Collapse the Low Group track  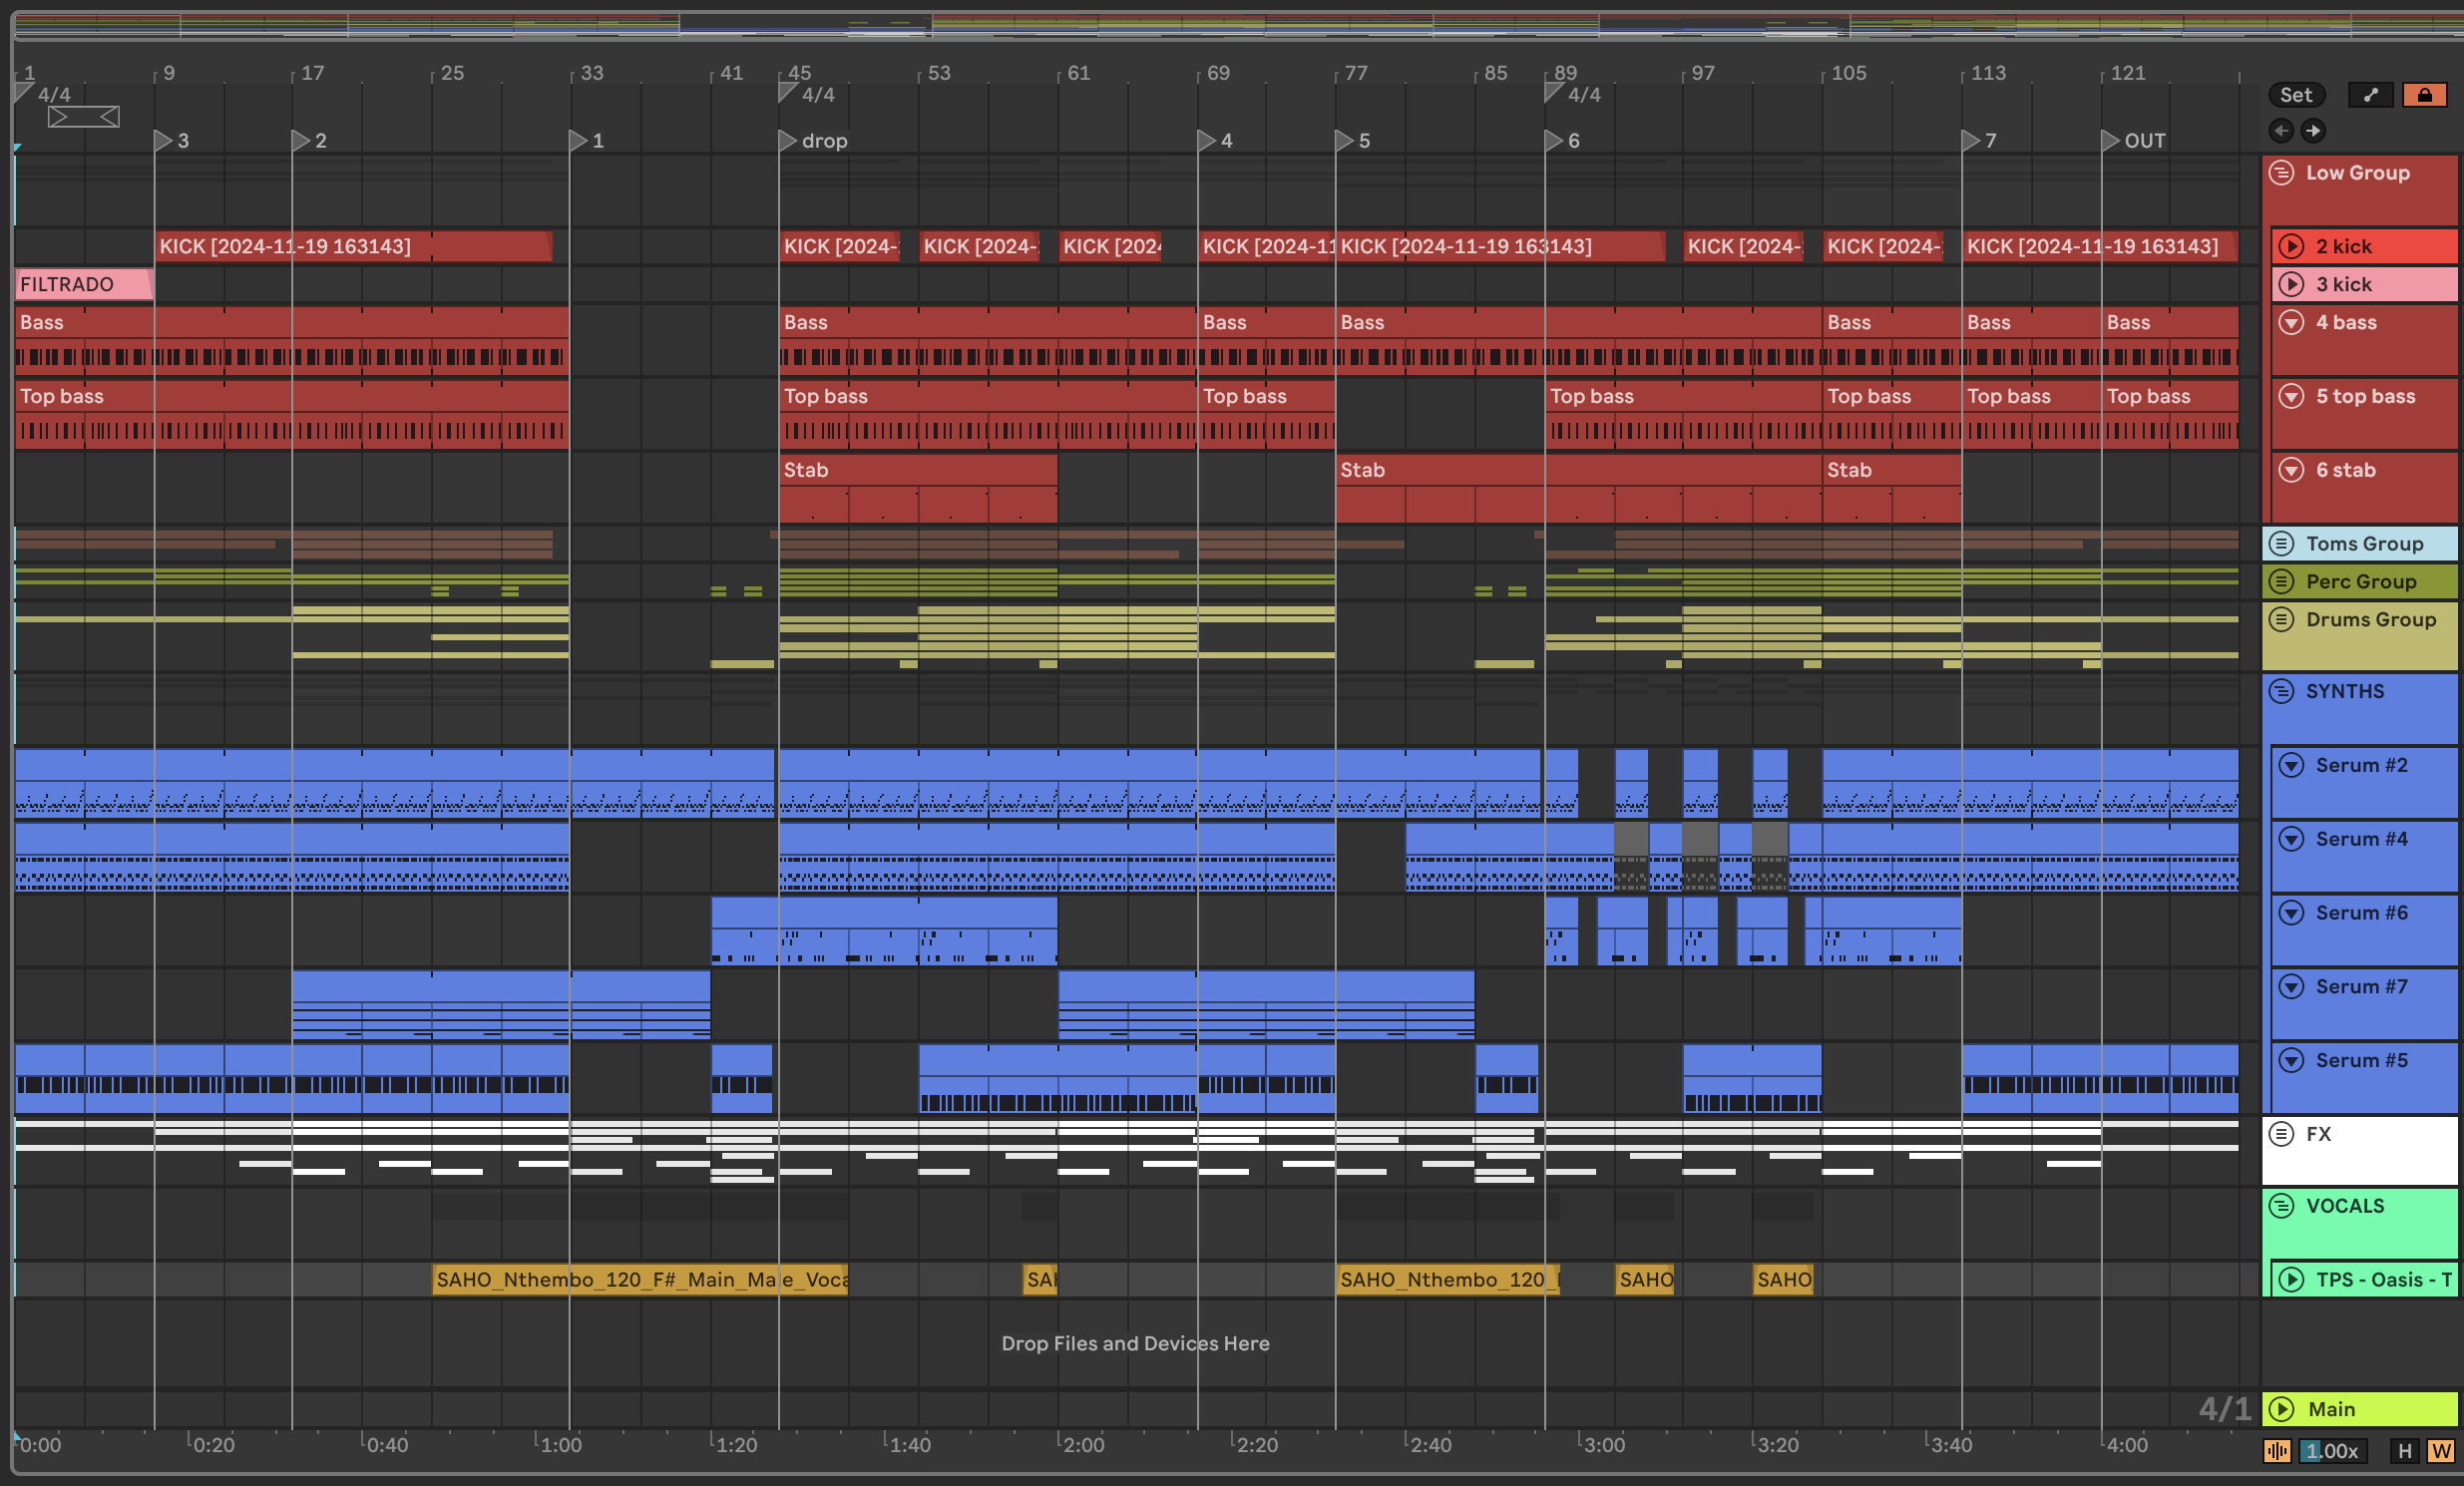[2281, 173]
